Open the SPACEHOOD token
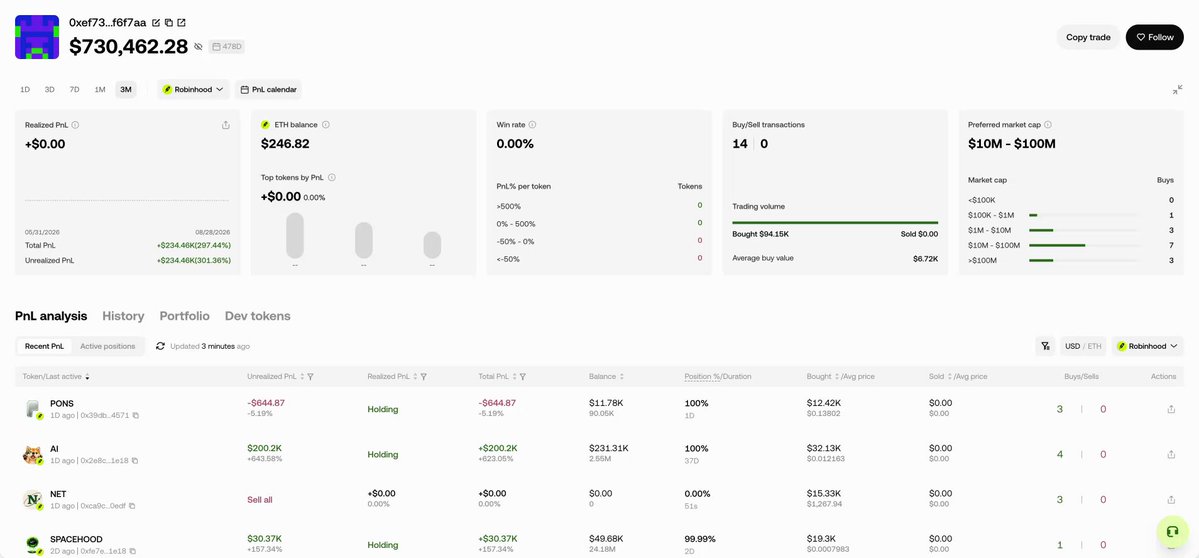 [x=76, y=539]
